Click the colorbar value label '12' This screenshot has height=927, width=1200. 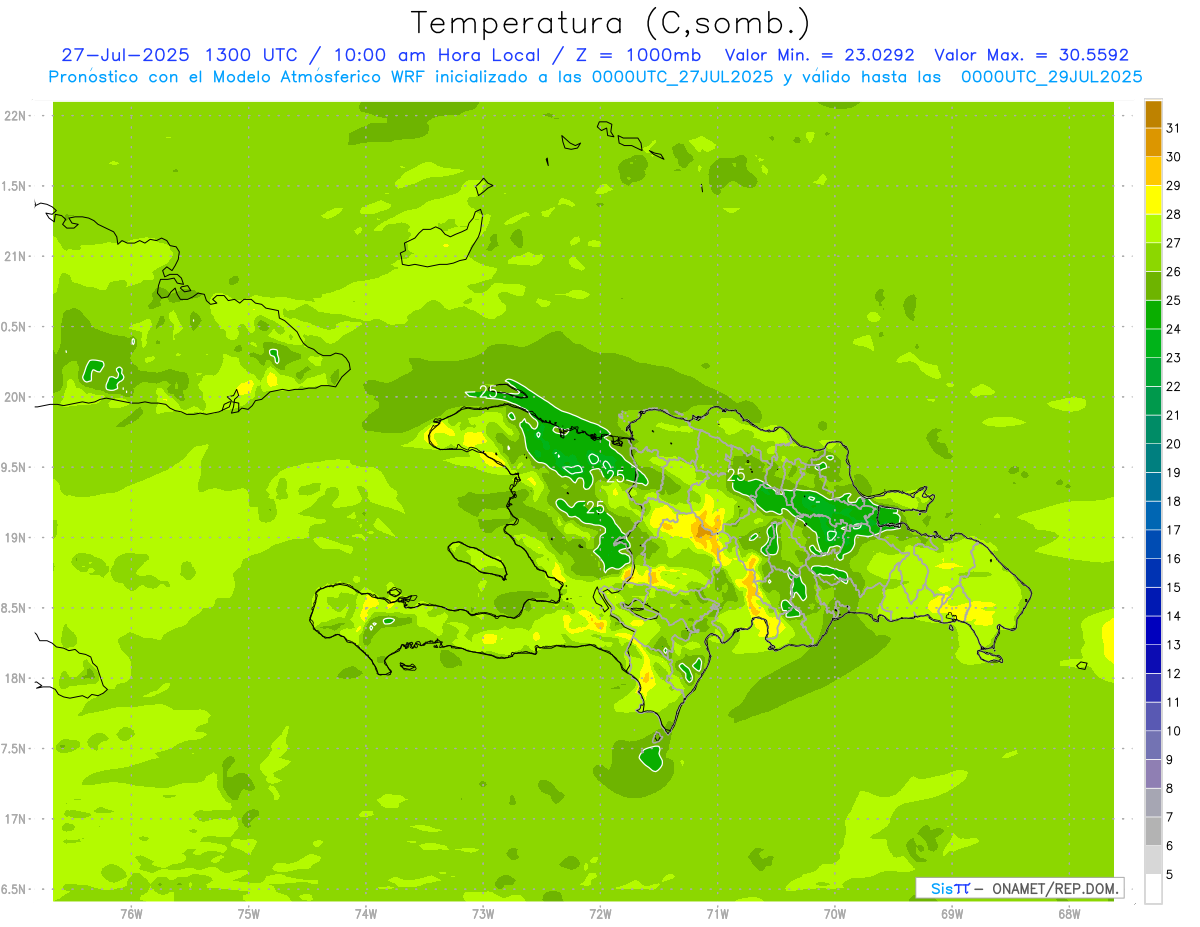tap(1174, 673)
